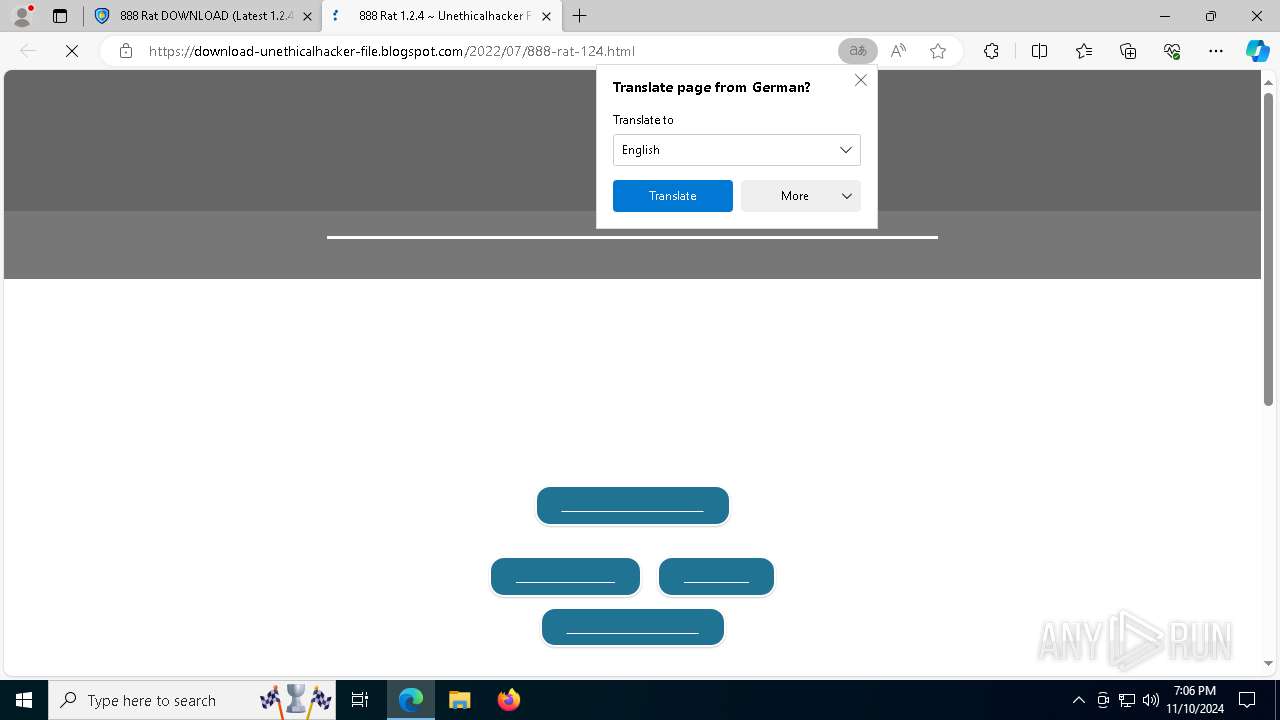
Task: Show hidden system tray icons
Action: (1078, 700)
